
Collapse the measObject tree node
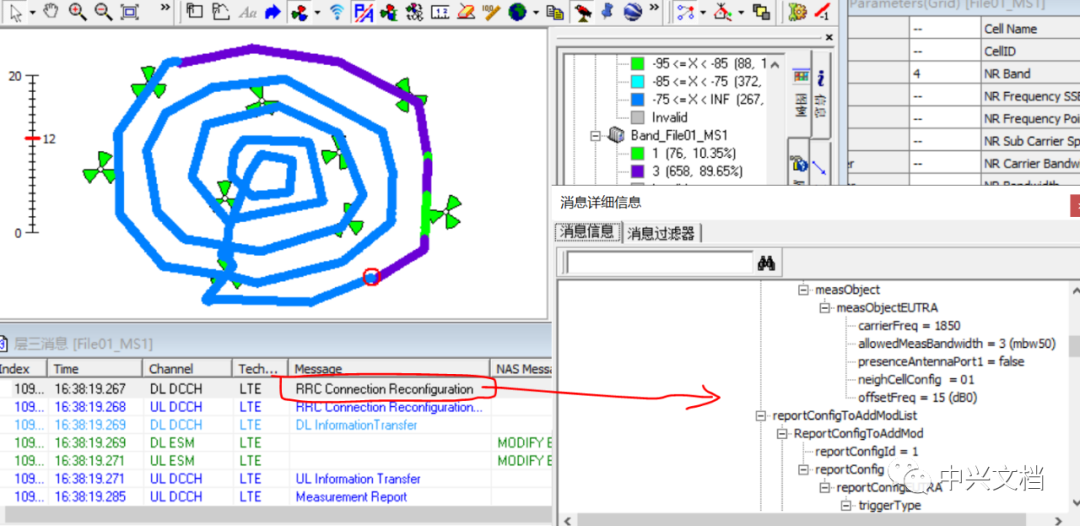coord(803,290)
